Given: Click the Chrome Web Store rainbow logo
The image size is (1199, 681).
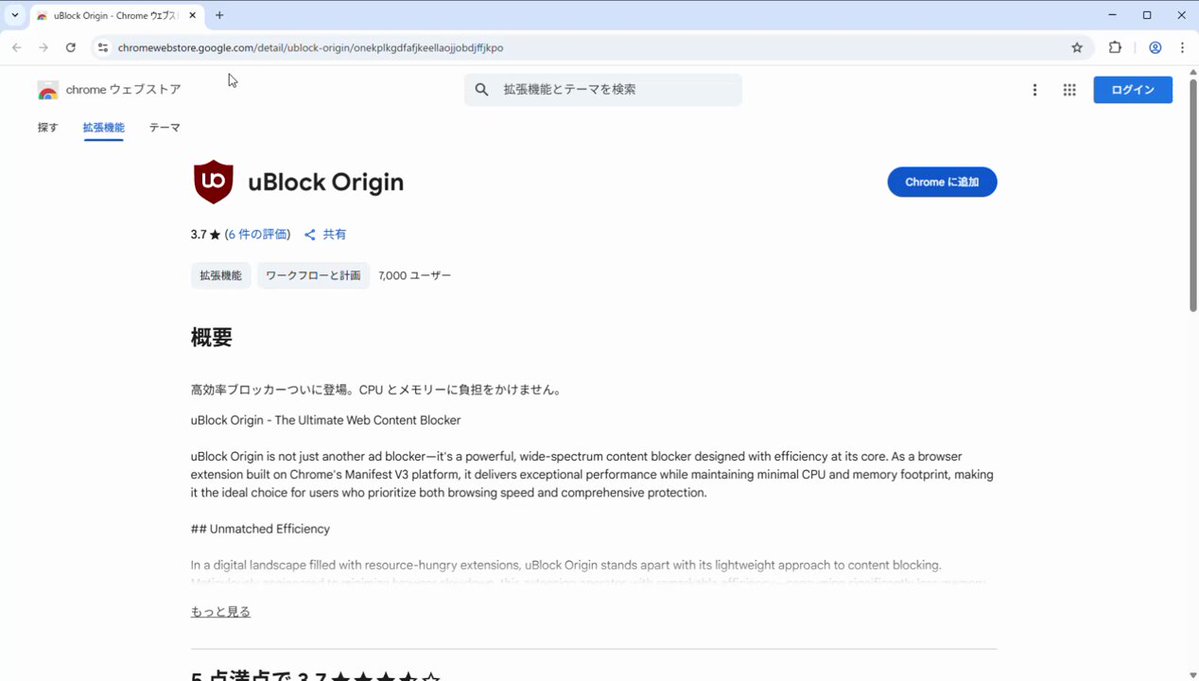Looking at the screenshot, I should pos(47,90).
